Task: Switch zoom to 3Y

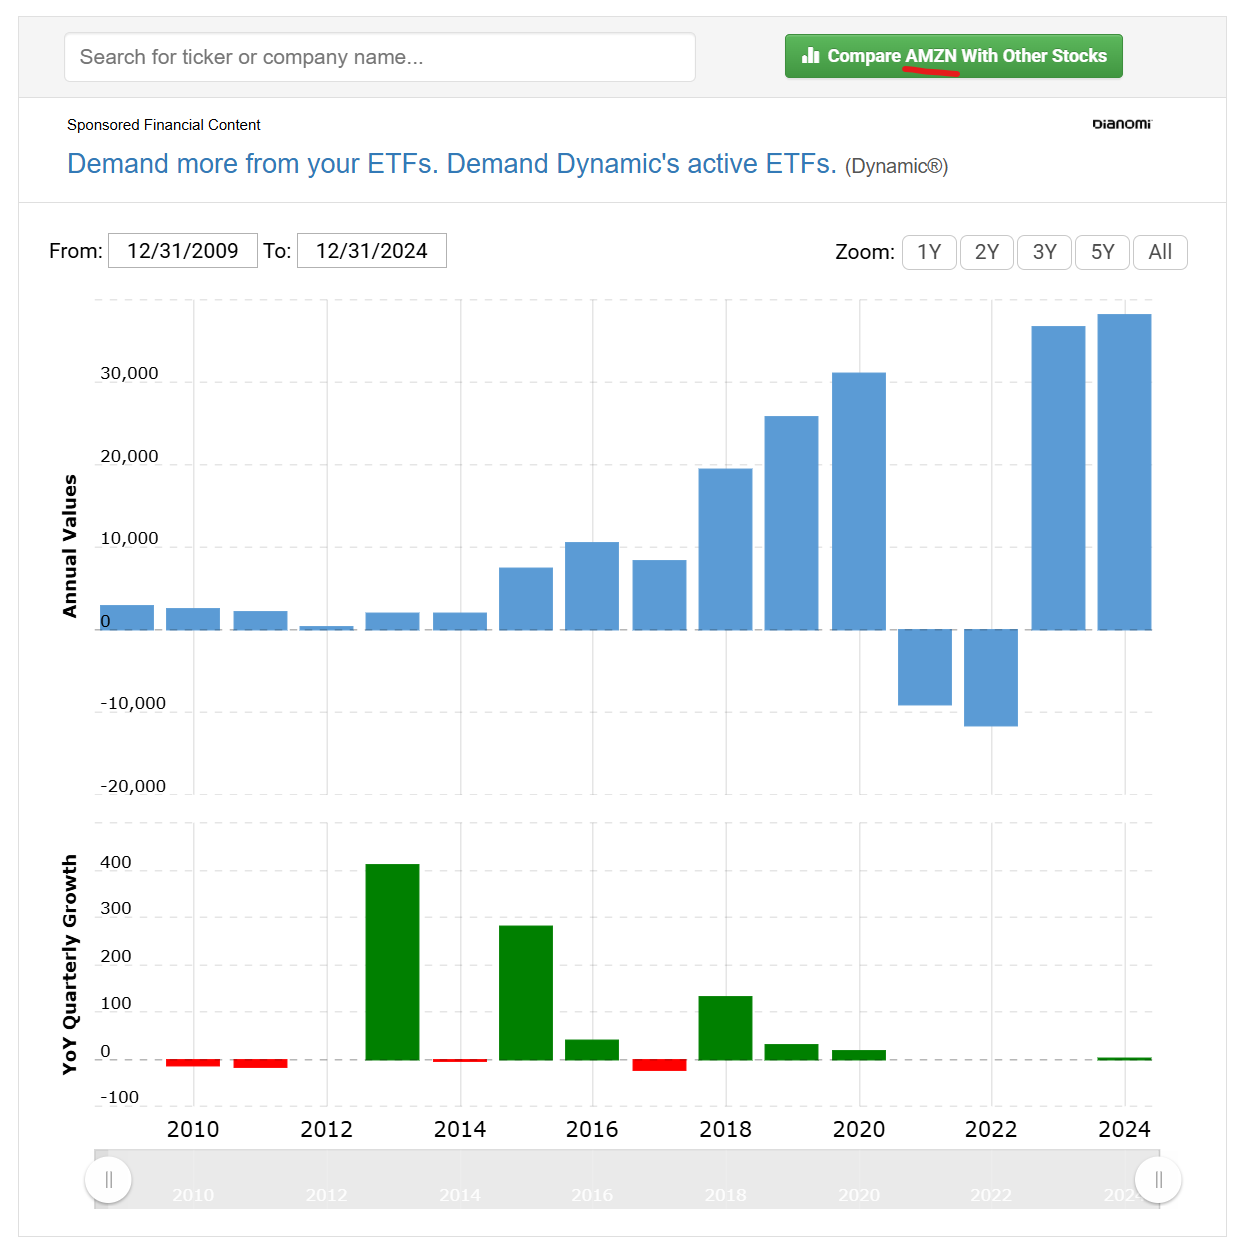Action: pos(1044,252)
